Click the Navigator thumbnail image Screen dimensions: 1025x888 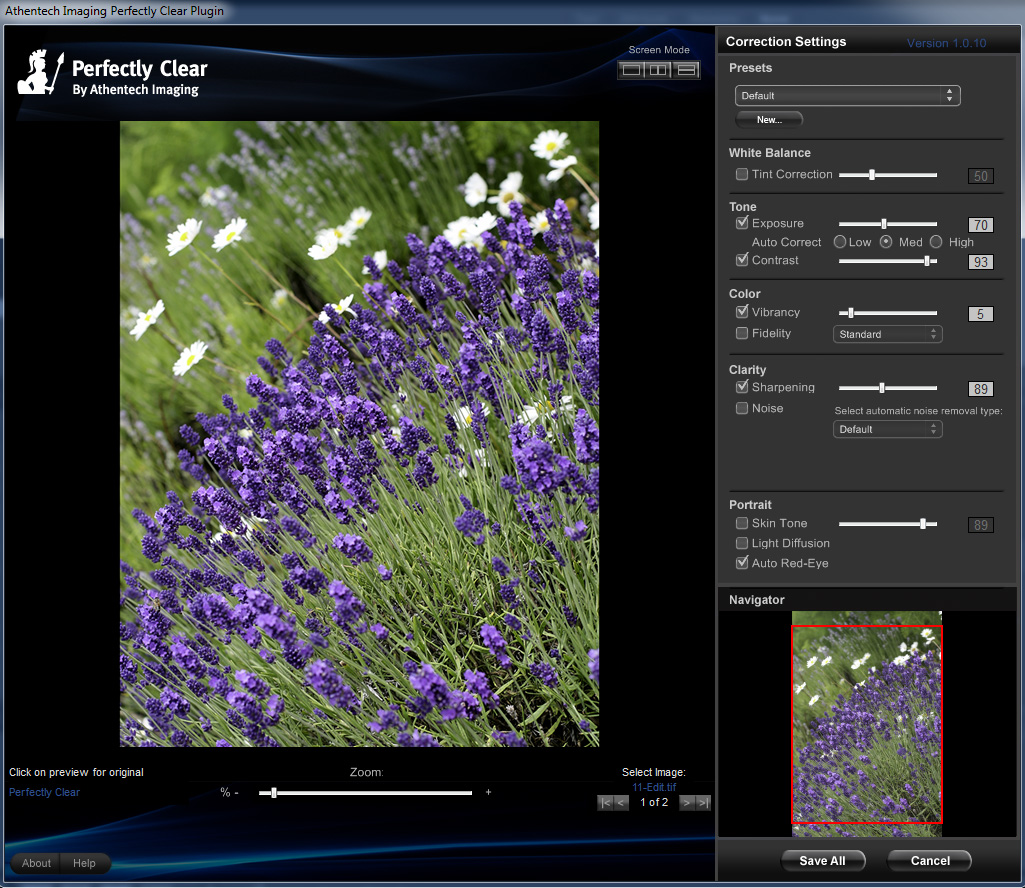click(867, 724)
